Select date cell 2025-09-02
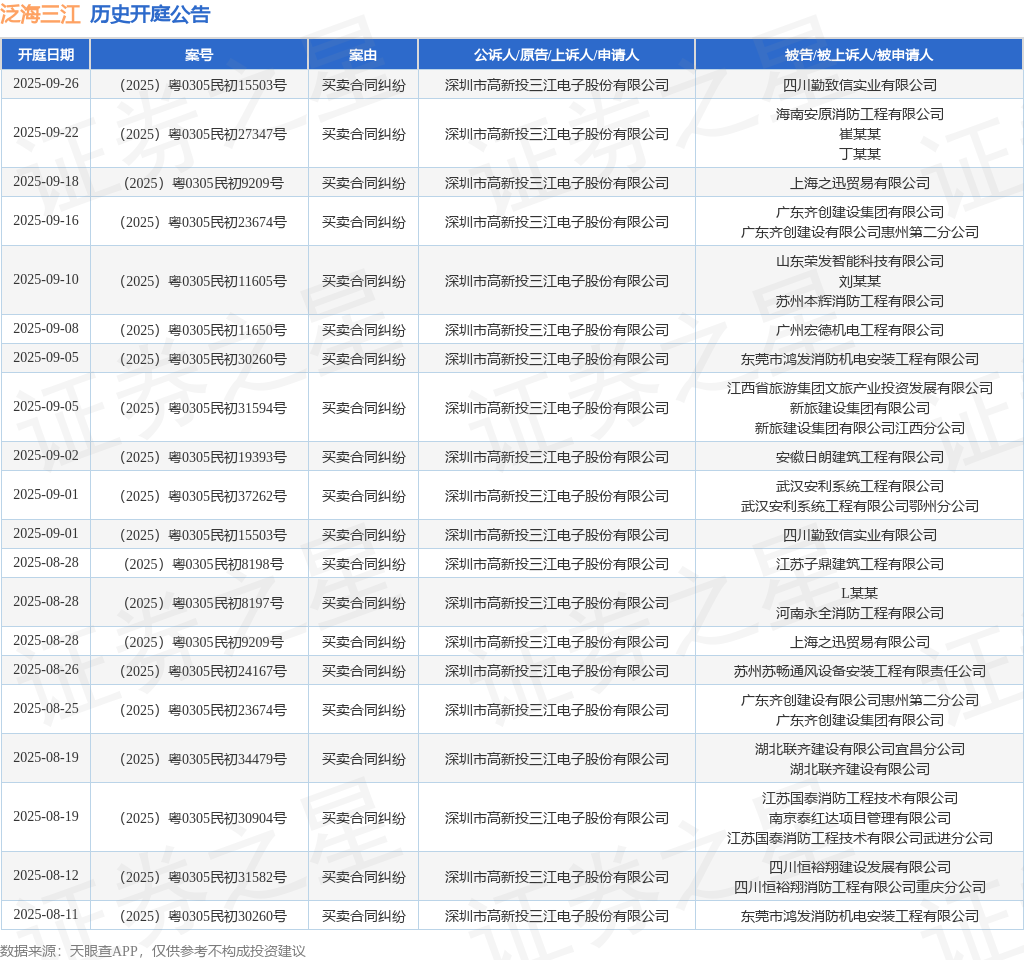The height and width of the screenshot is (960, 1024). pos(46,456)
